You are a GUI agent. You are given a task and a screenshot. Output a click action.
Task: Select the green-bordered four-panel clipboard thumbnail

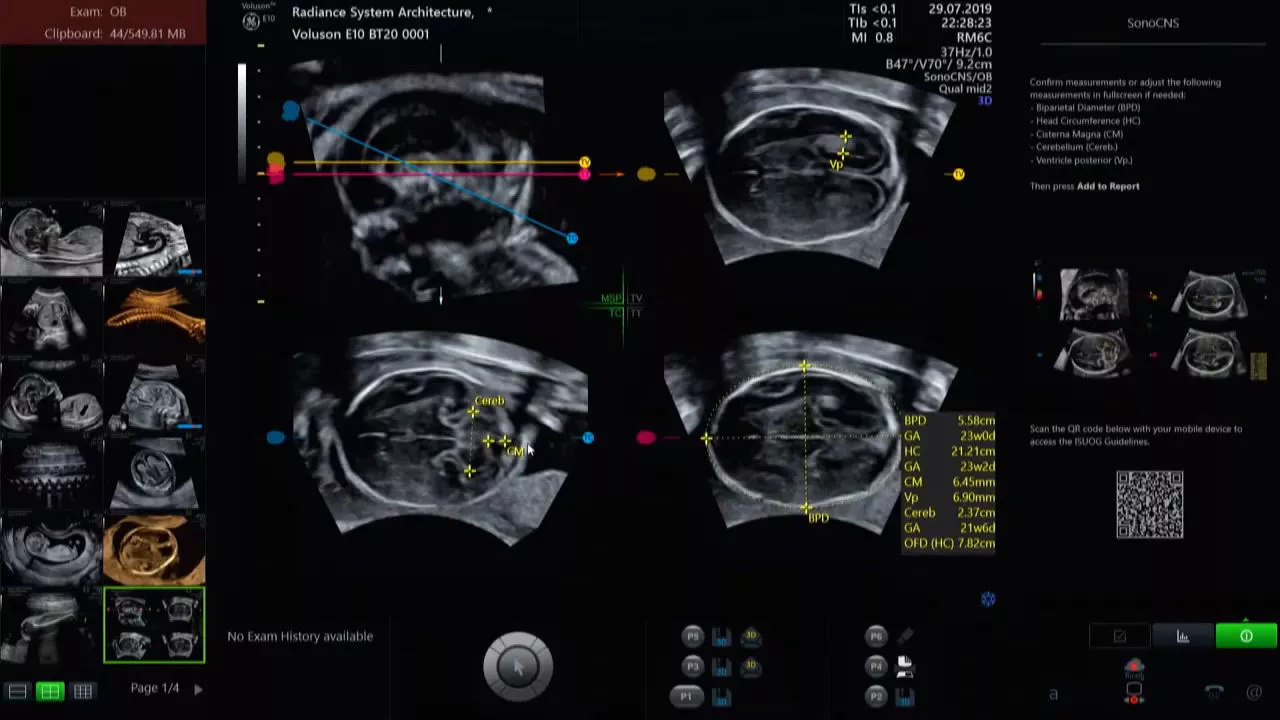(x=154, y=625)
